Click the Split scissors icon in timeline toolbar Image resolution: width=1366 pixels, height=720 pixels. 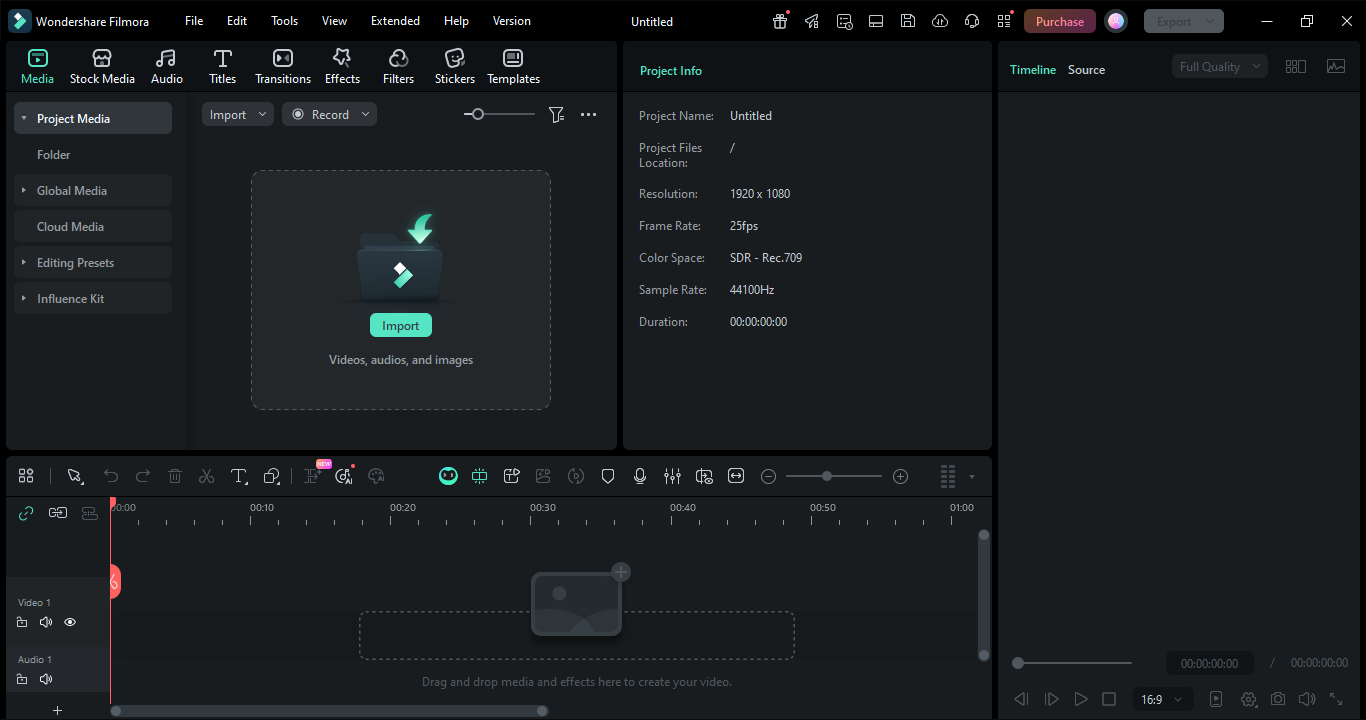point(206,477)
